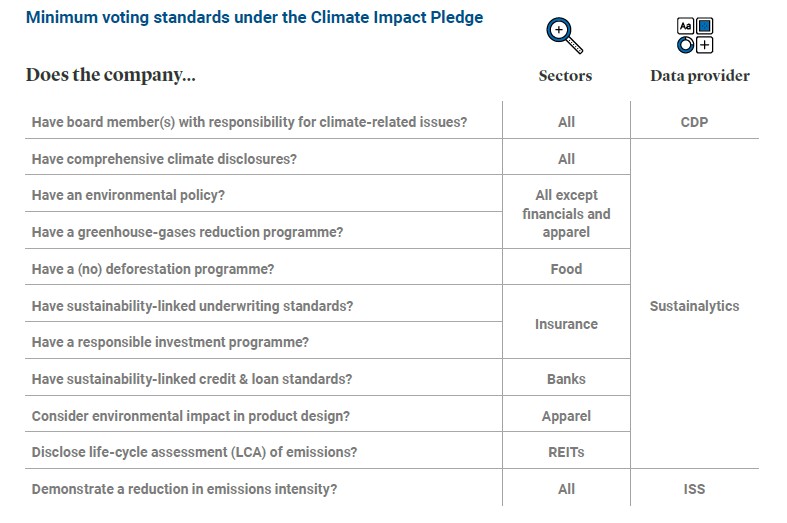This screenshot has width=787, height=523.
Task: Select the 'Data provider' column header
Action: (699, 76)
